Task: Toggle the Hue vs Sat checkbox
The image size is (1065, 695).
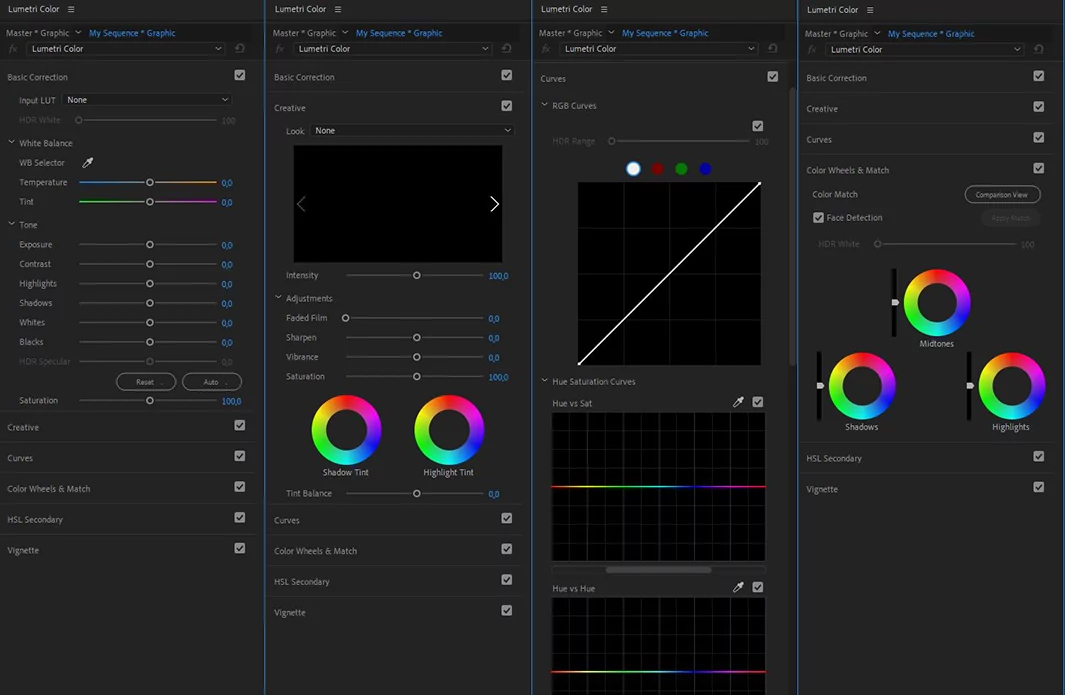Action: click(757, 402)
